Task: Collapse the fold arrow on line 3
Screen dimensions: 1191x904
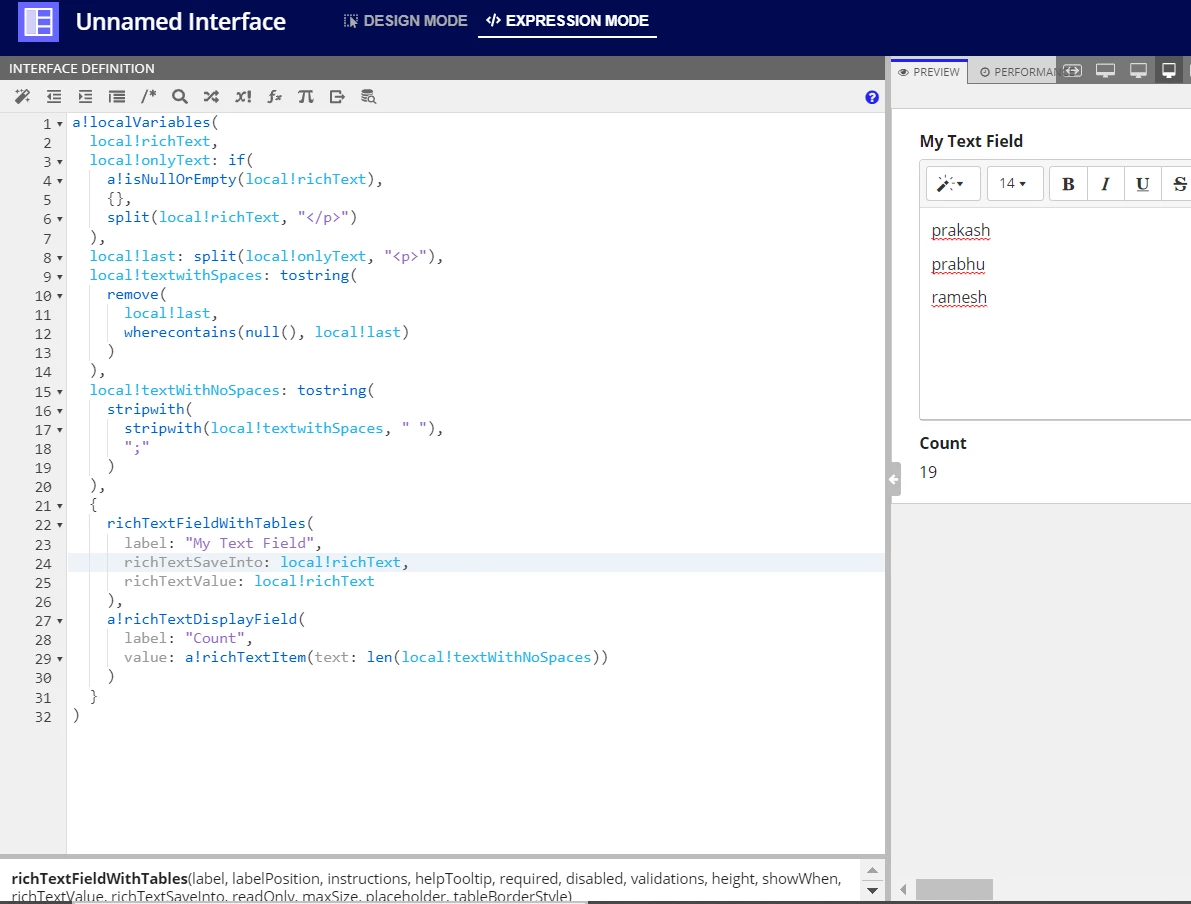Action: click(60, 162)
